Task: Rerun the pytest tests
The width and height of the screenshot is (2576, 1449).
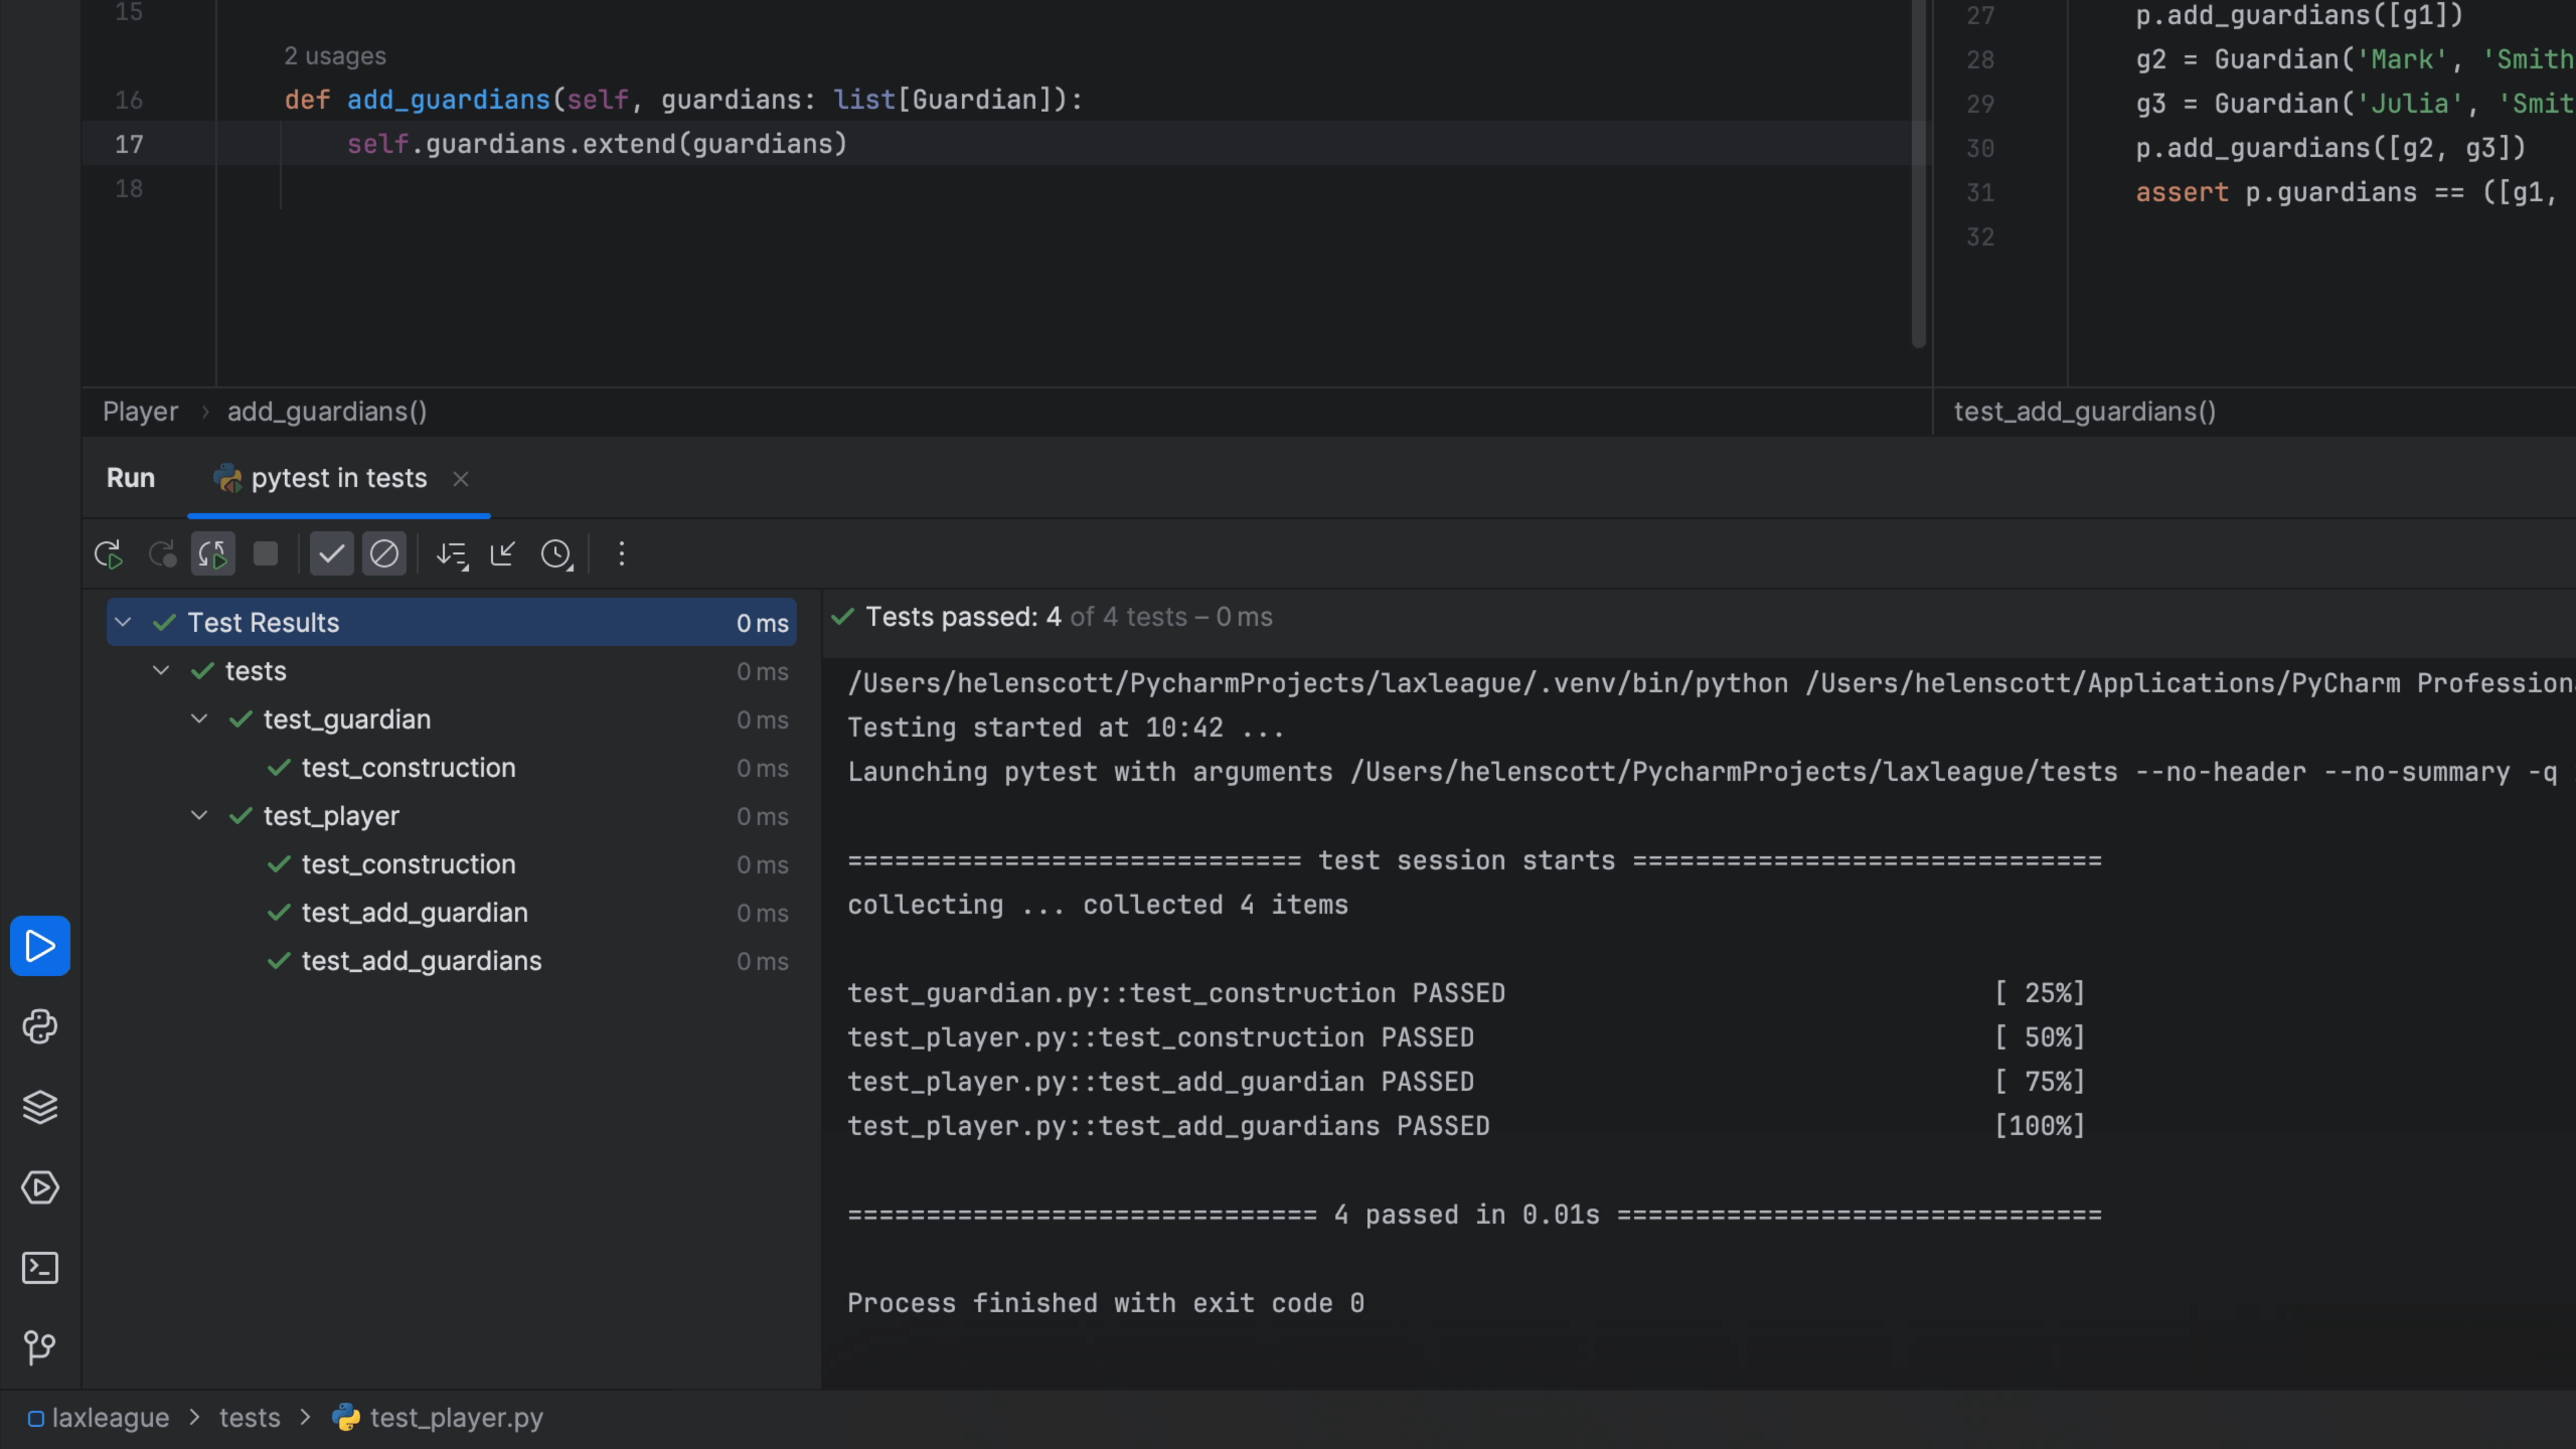Action: [108, 553]
